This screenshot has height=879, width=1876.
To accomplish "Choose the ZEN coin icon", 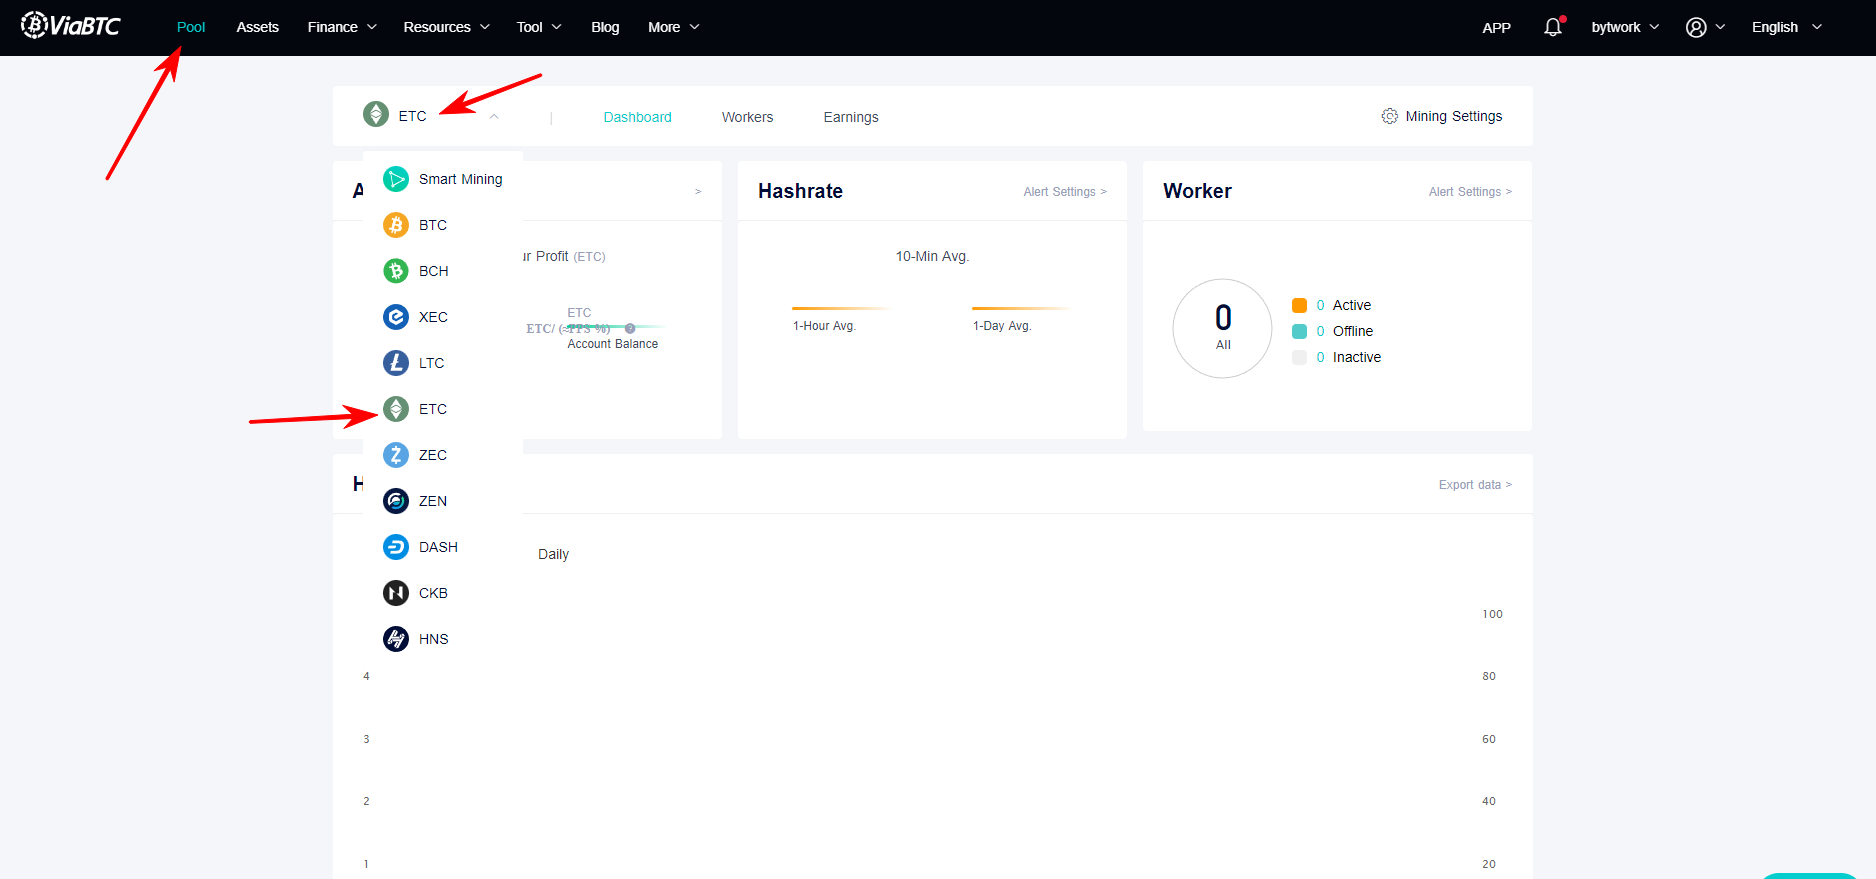I will tap(396, 501).
